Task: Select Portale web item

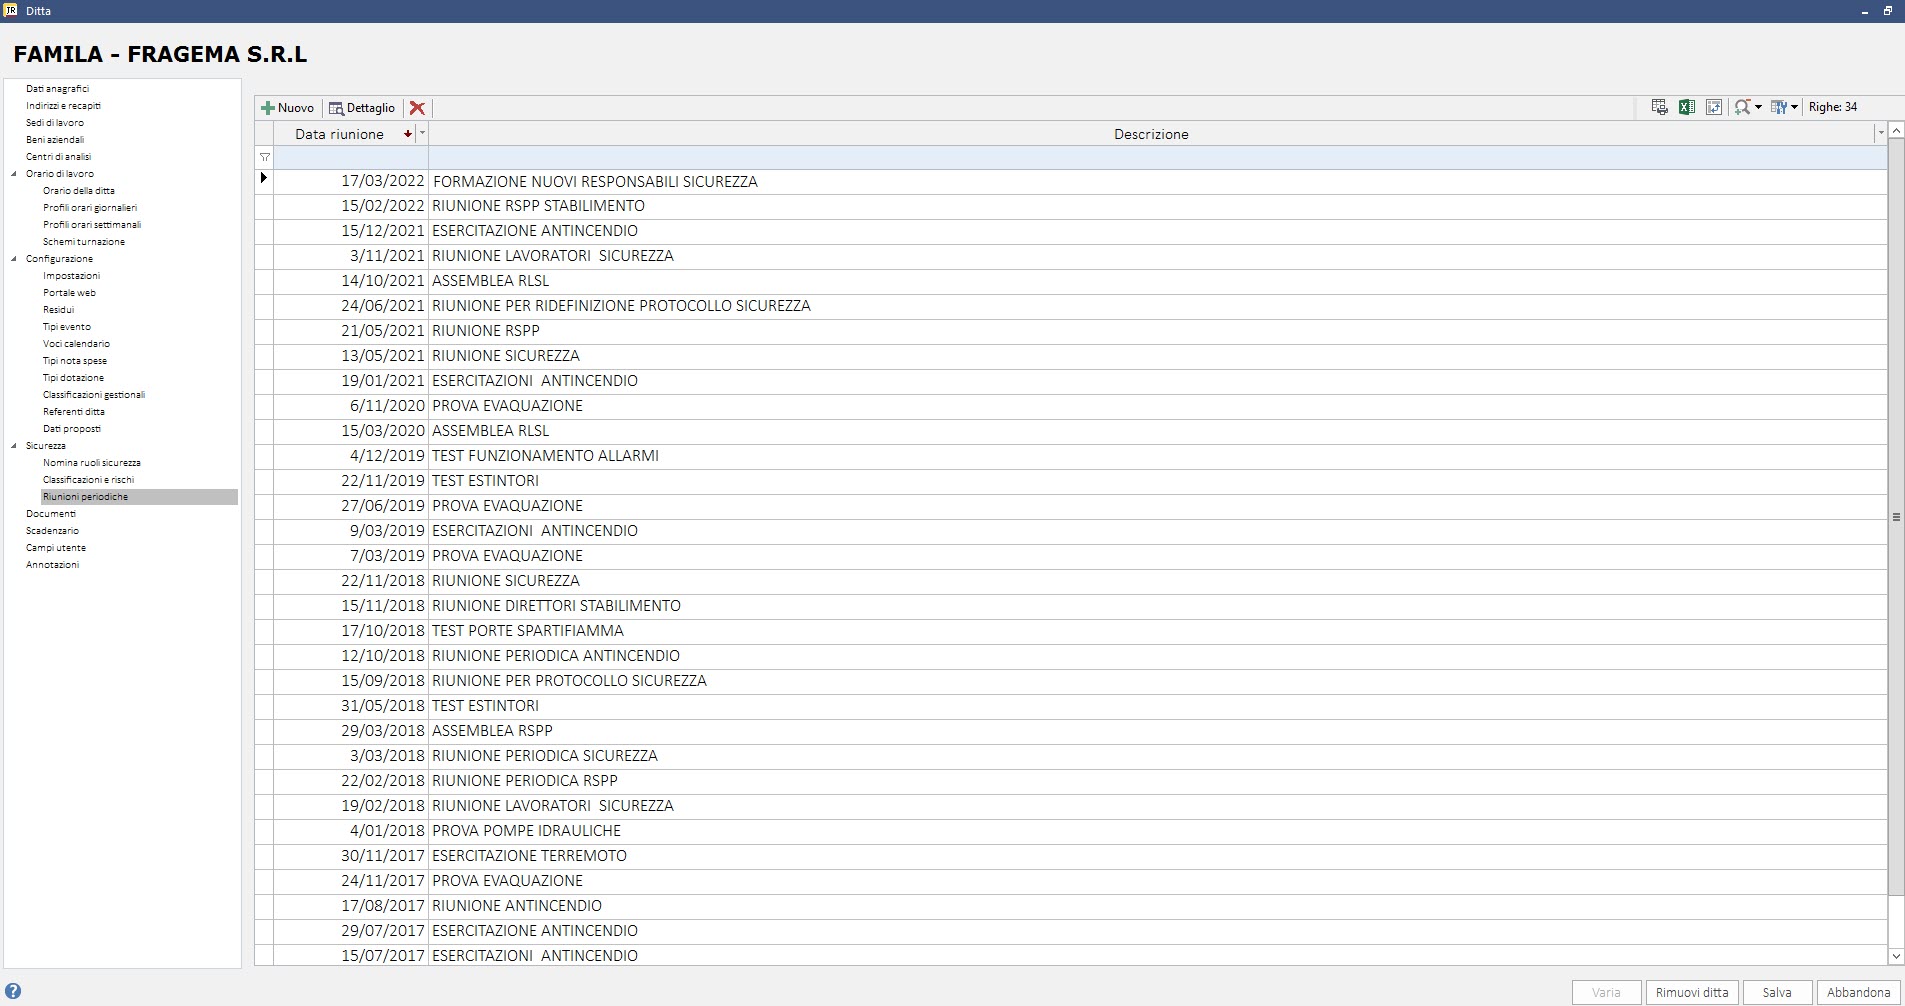Action: coord(69,293)
